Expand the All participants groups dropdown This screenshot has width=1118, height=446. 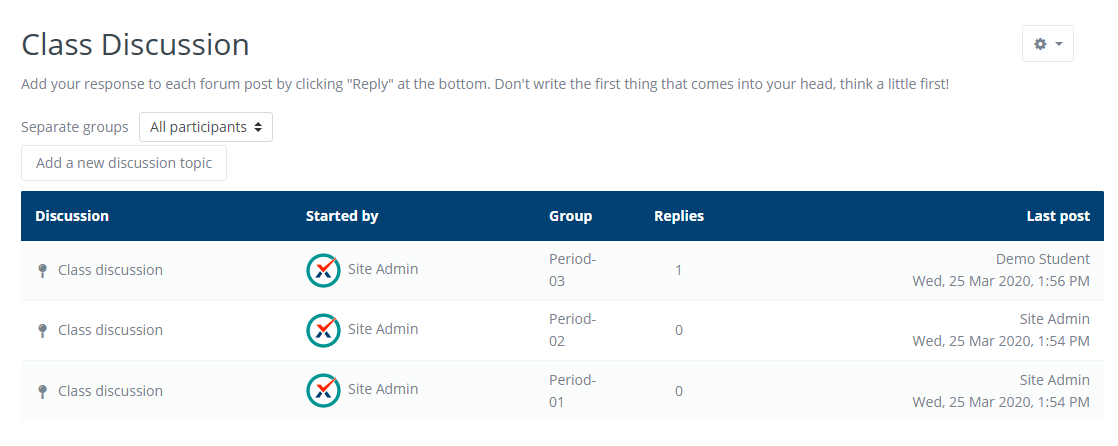click(206, 127)
